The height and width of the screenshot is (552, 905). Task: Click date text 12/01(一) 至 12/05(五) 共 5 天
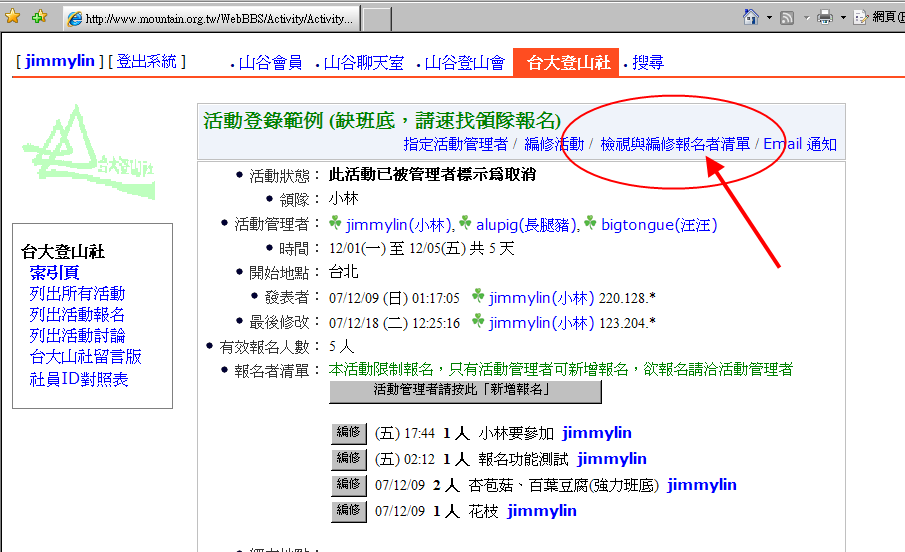421,248
